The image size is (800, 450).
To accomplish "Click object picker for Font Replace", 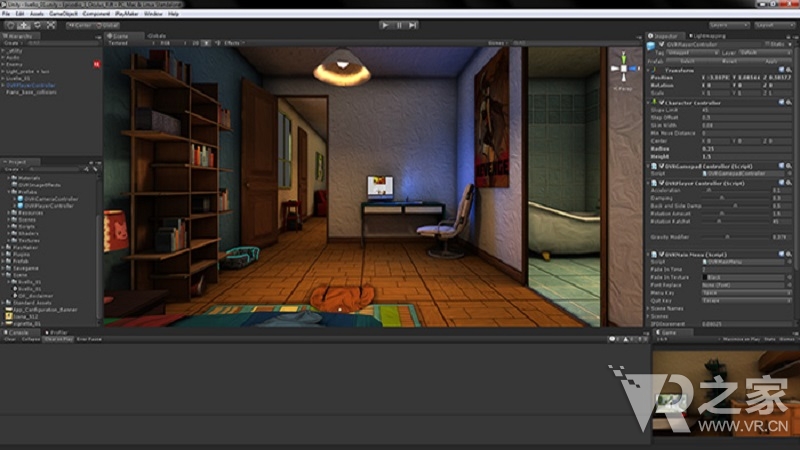I will [789, 285].
